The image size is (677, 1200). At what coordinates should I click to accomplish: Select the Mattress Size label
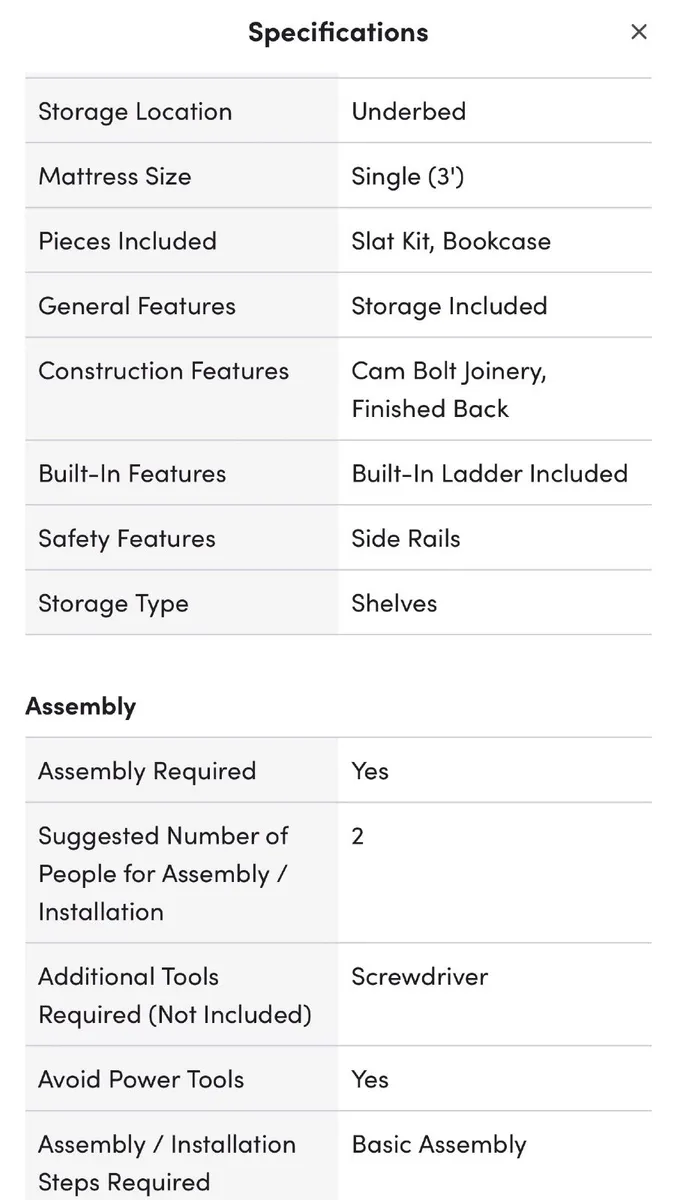point(115,176)
